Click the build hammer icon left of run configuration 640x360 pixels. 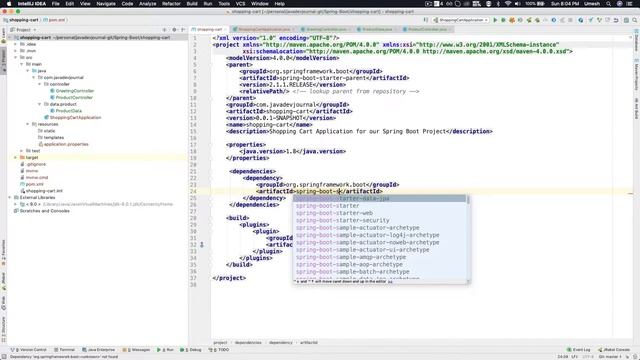[426, 20]
